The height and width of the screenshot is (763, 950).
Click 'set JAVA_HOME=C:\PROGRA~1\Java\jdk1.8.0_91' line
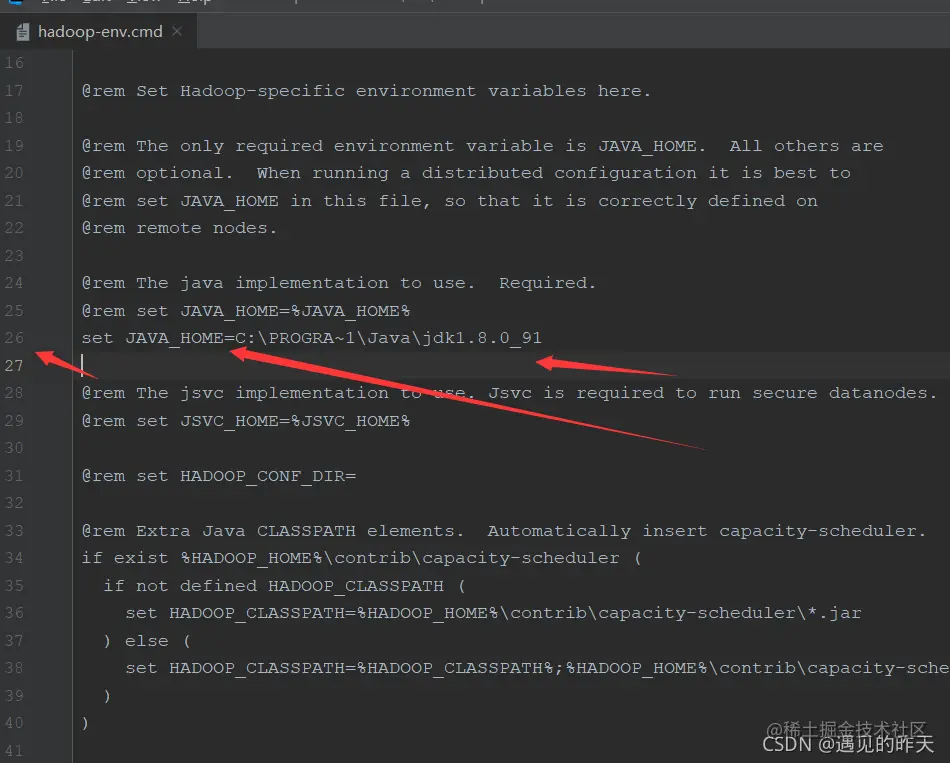311,338
